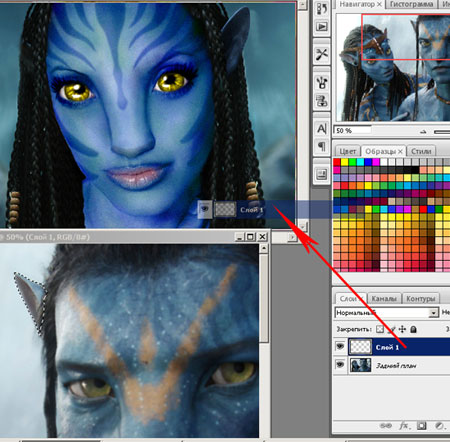This screenshot has width=450, height=442.
Task: Open the Layer Comps panel icon
Action: pyautogui.click(x=322, y=174)
